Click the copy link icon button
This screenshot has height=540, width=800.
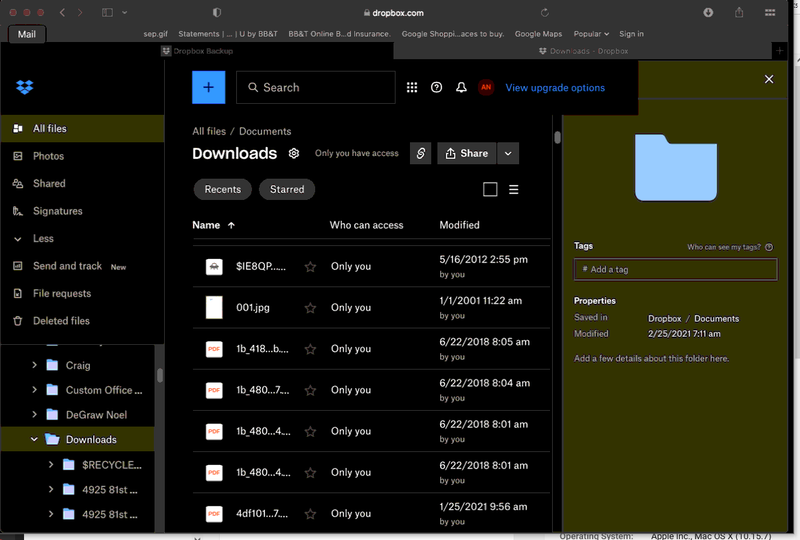coord(420,153)
